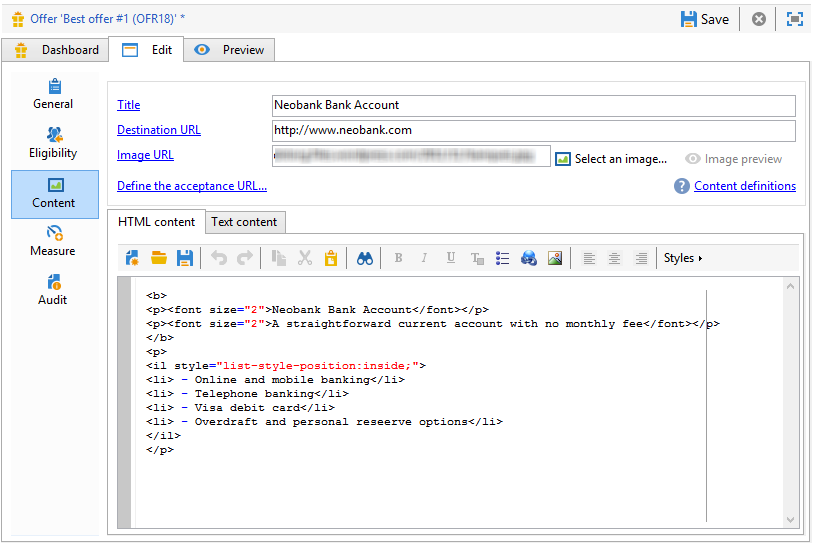The width and height of the screenshot is (823, 556).
Task: Click the 'Visa debit card' code line
Action: click(240, 408)
